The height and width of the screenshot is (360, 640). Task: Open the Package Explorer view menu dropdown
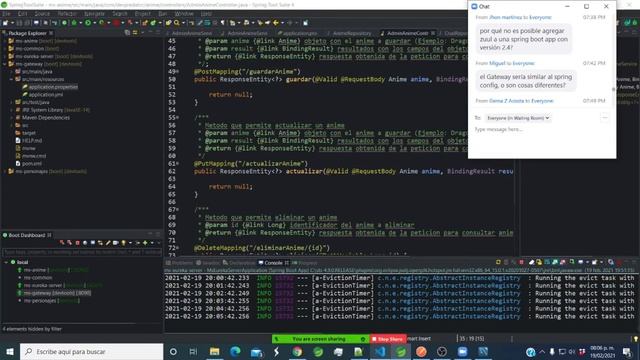point(143,33)
